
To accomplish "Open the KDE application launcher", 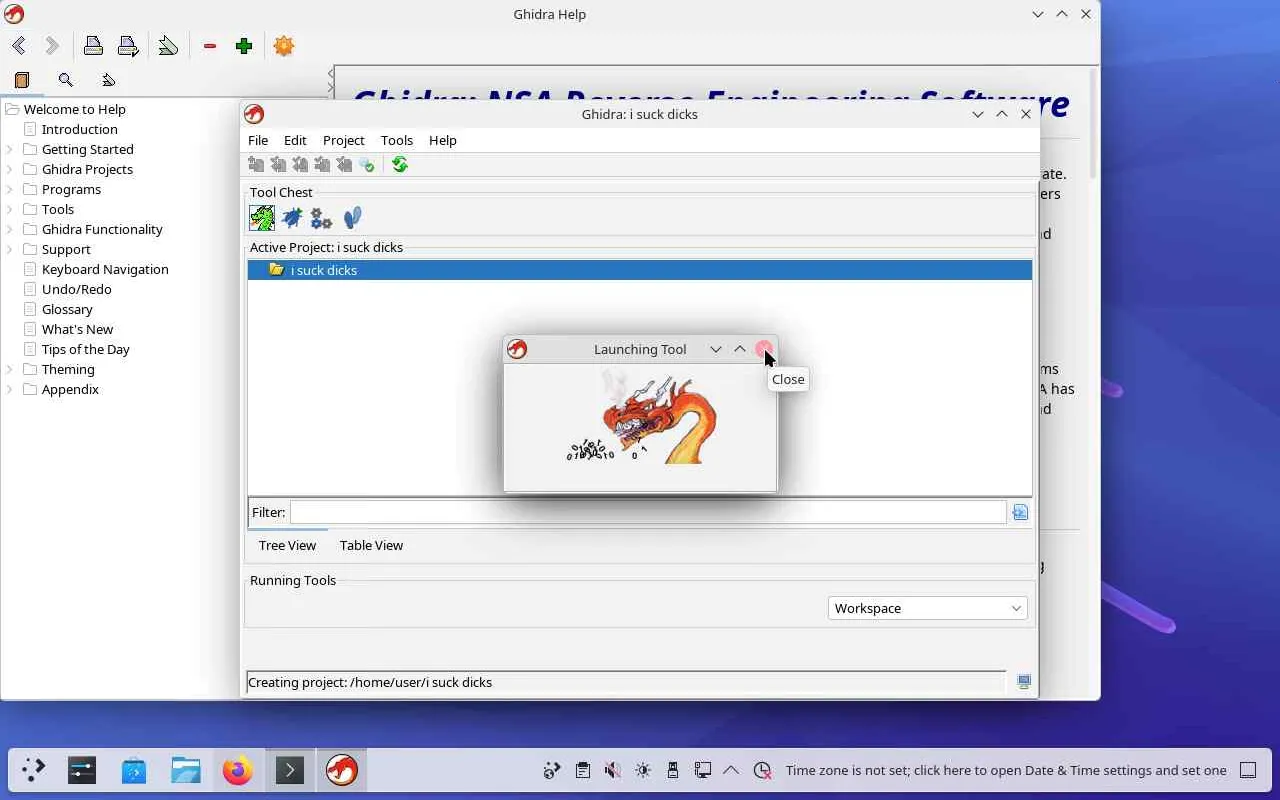I will click(33, 770).
